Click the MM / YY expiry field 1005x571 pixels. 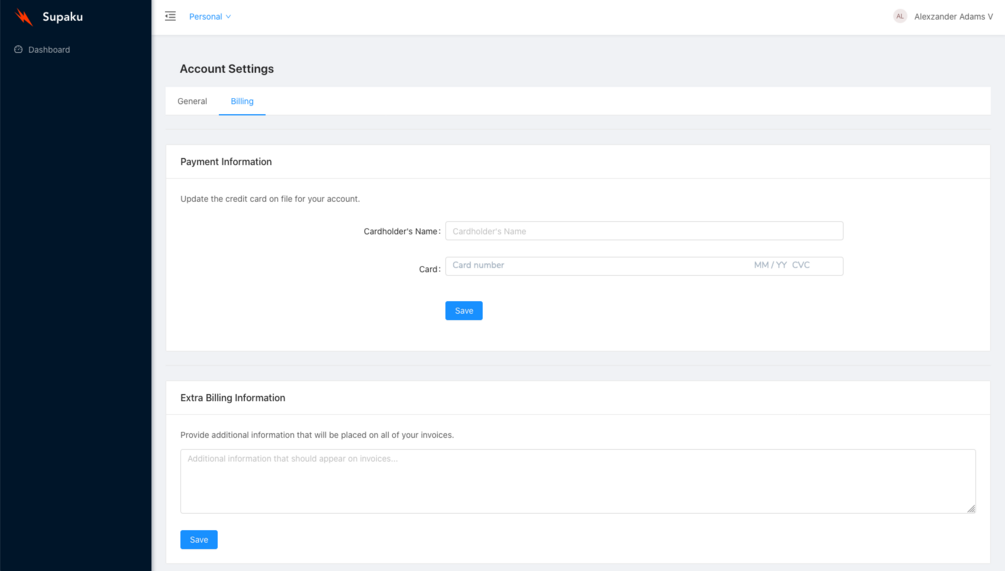click(x=770, y=265)
